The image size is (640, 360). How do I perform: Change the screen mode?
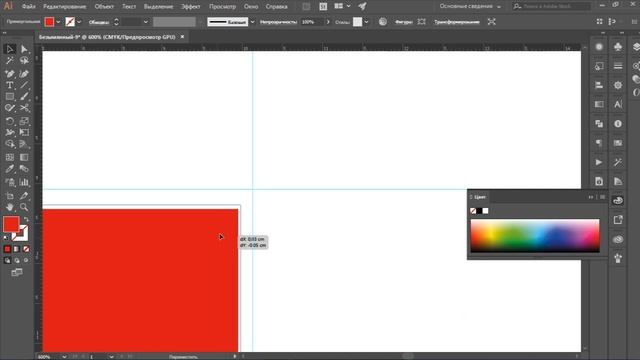[17, 272]
